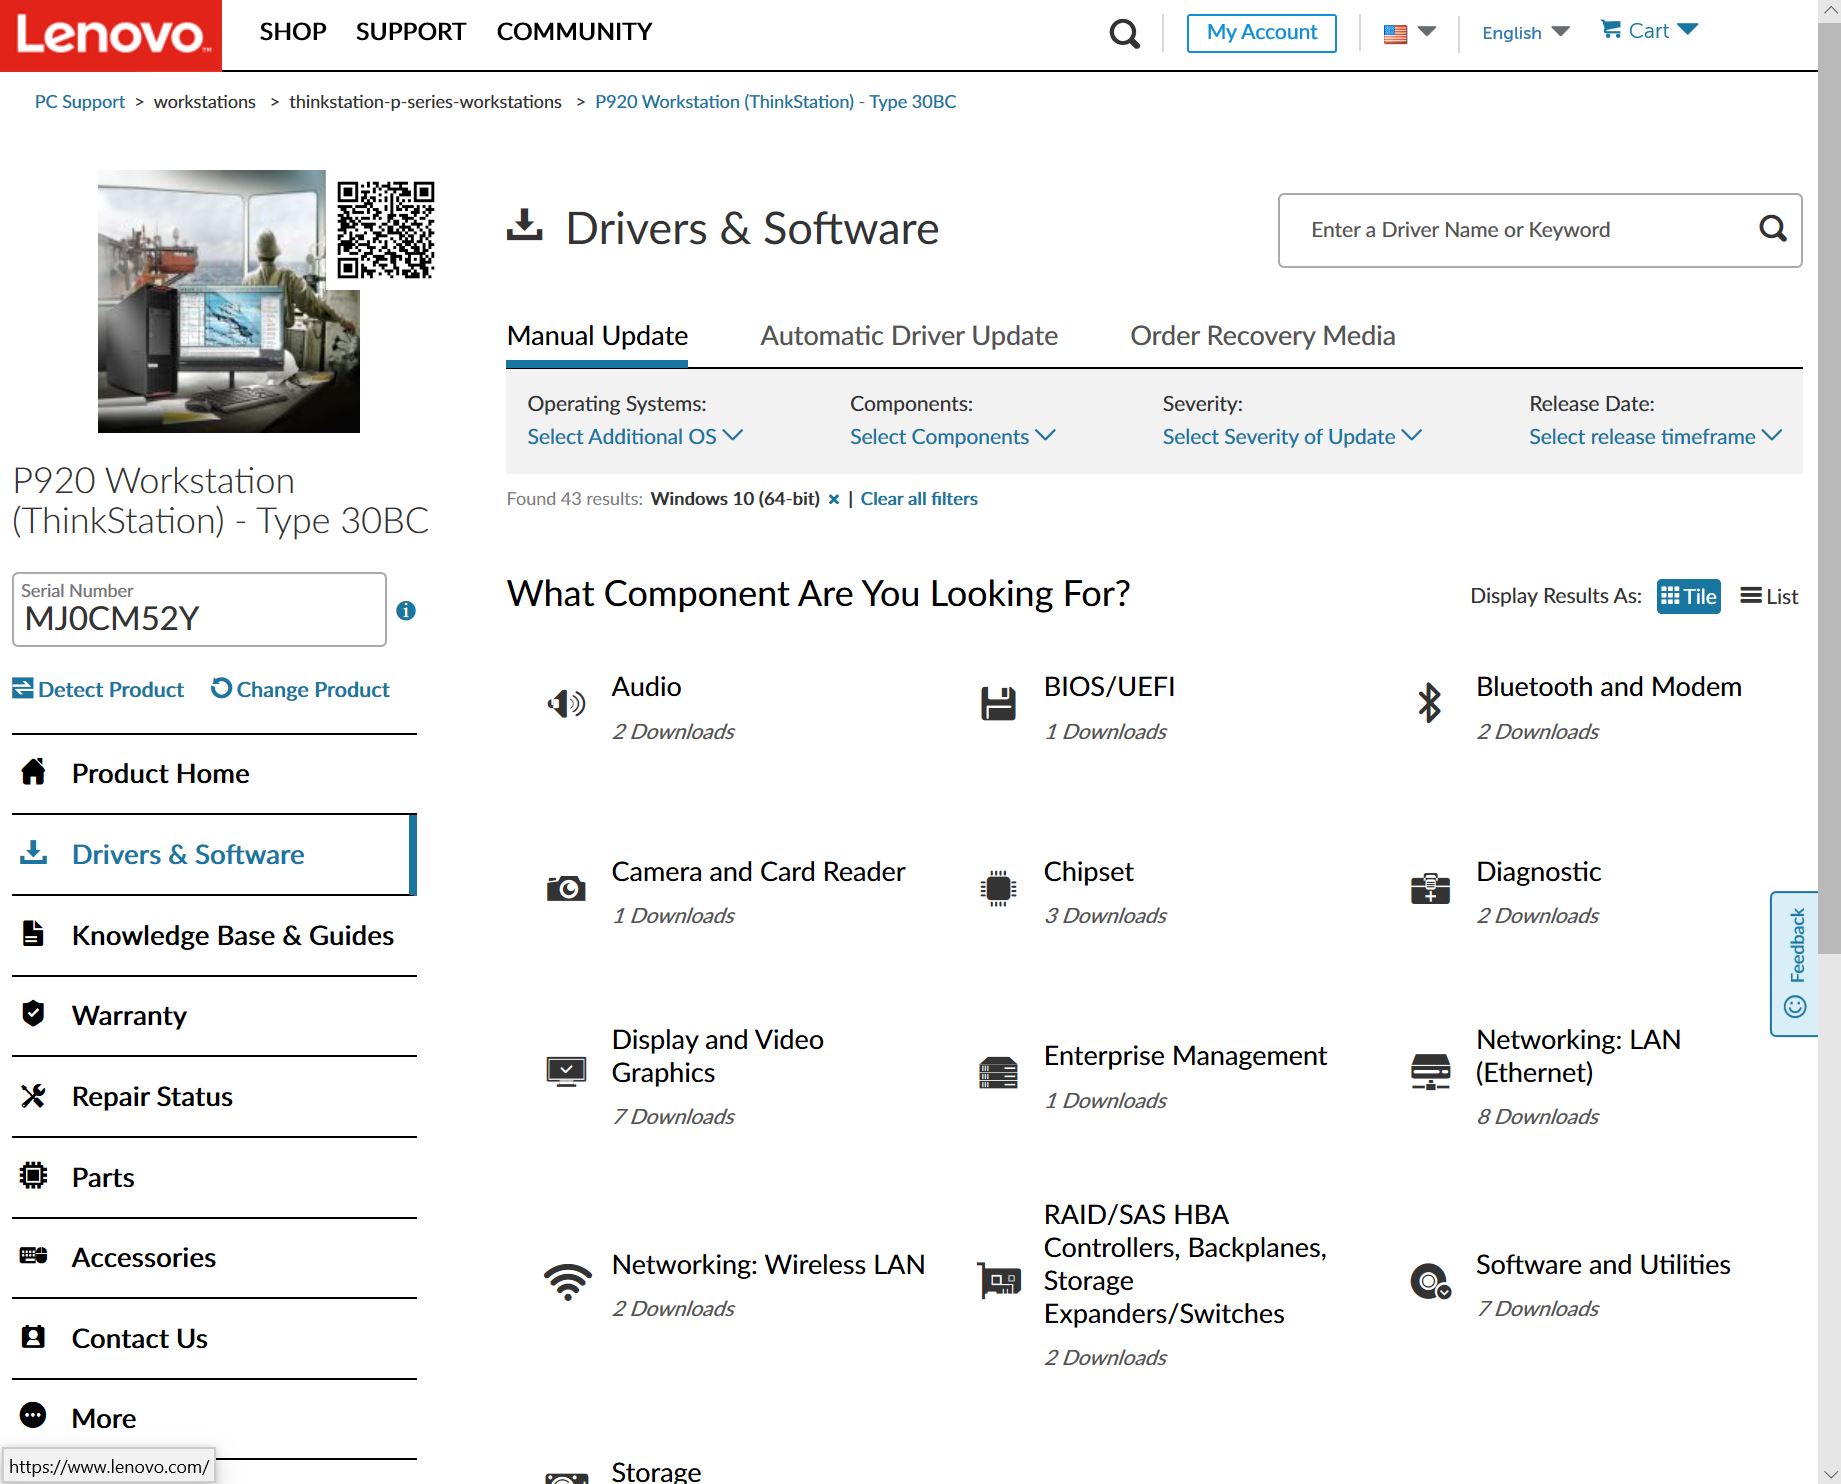Screen dimensions: 1841x1484
Task: Expand the Cart dropdown arrow
Action: coord(1687,29)
